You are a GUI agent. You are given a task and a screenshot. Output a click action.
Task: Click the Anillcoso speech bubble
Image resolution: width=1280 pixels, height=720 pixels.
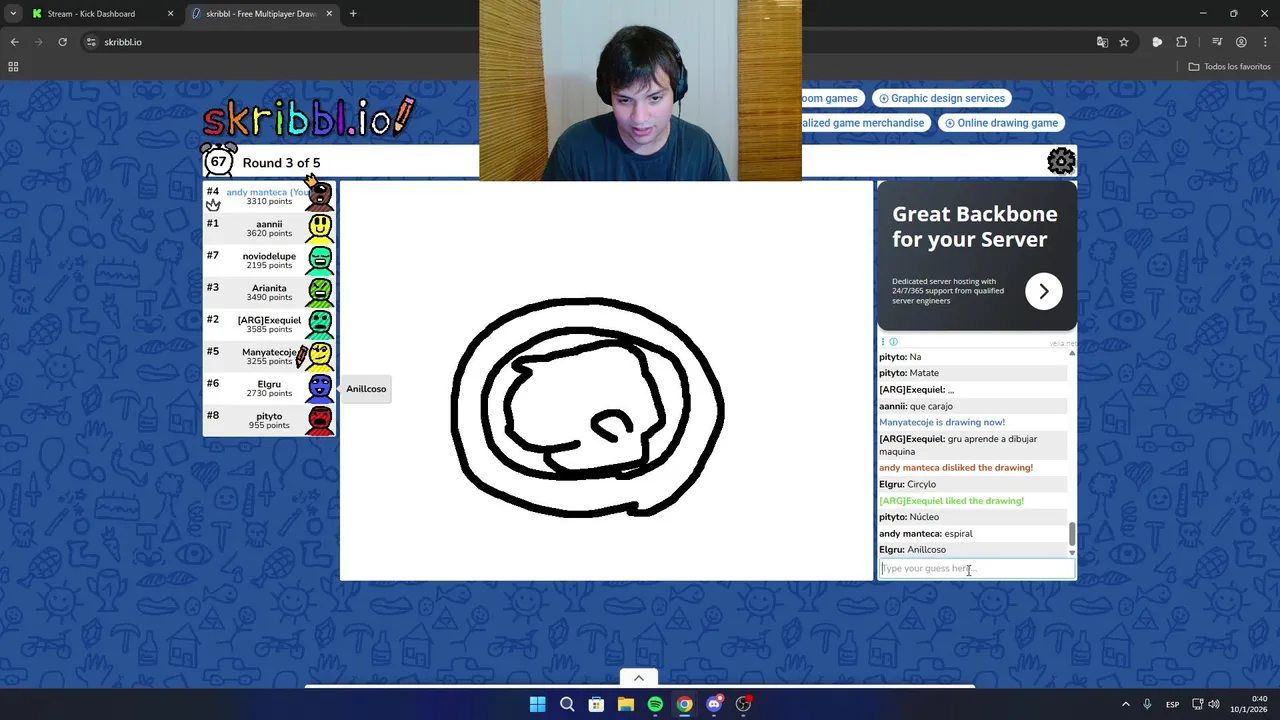(x=366, y=389)
